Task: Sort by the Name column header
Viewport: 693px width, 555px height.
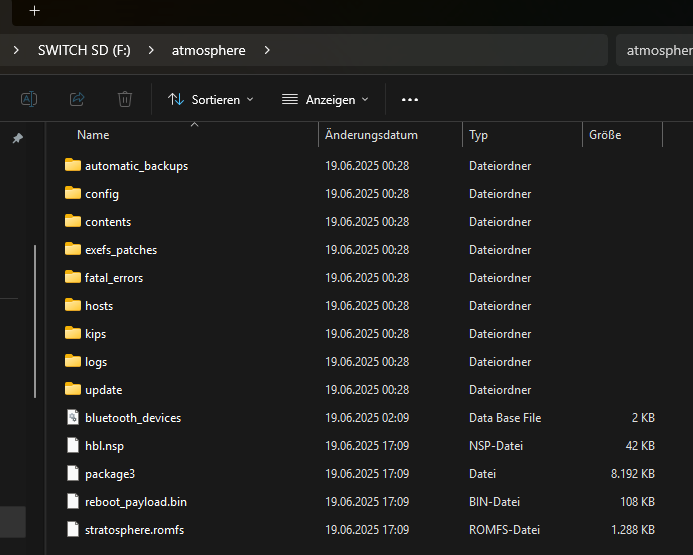Action: (x=93, y=135)
